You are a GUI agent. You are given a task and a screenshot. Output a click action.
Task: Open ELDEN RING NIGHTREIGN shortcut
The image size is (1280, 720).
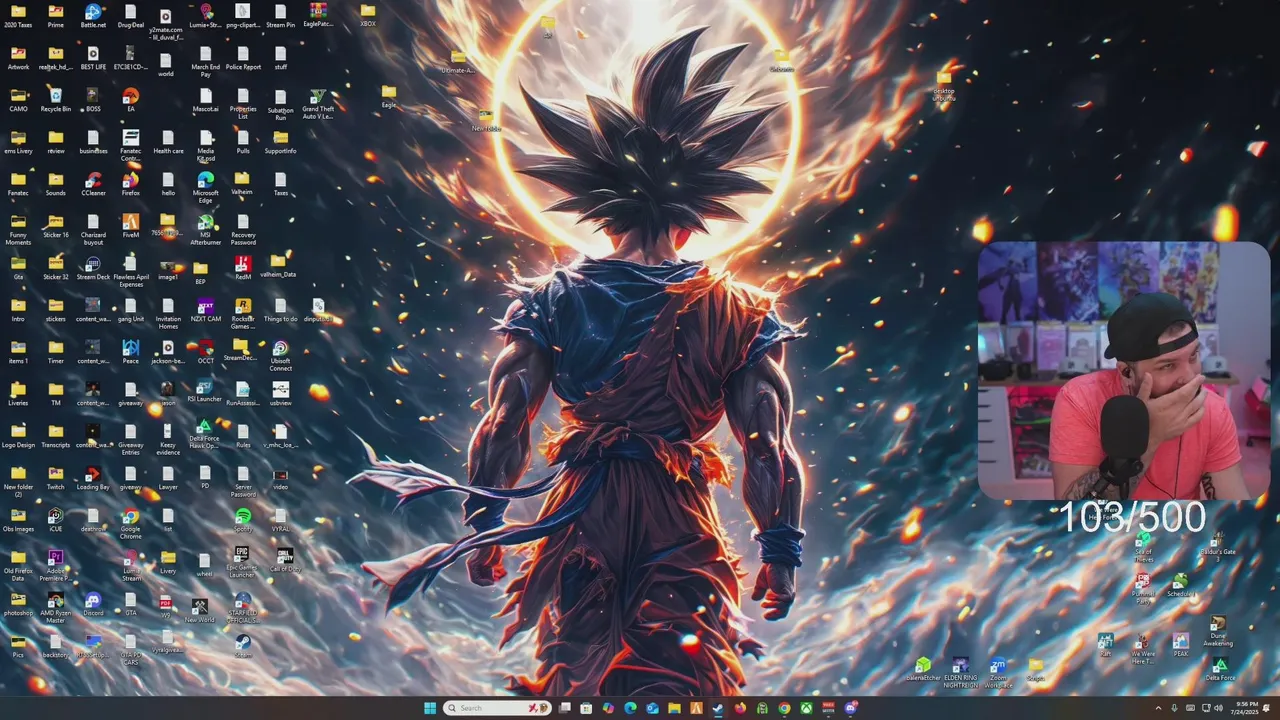pyautogui.click(x=960, y=672)
